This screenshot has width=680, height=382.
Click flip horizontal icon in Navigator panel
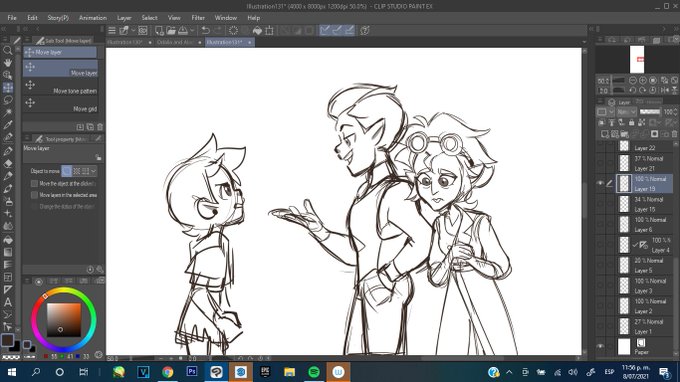coord(664,90)
